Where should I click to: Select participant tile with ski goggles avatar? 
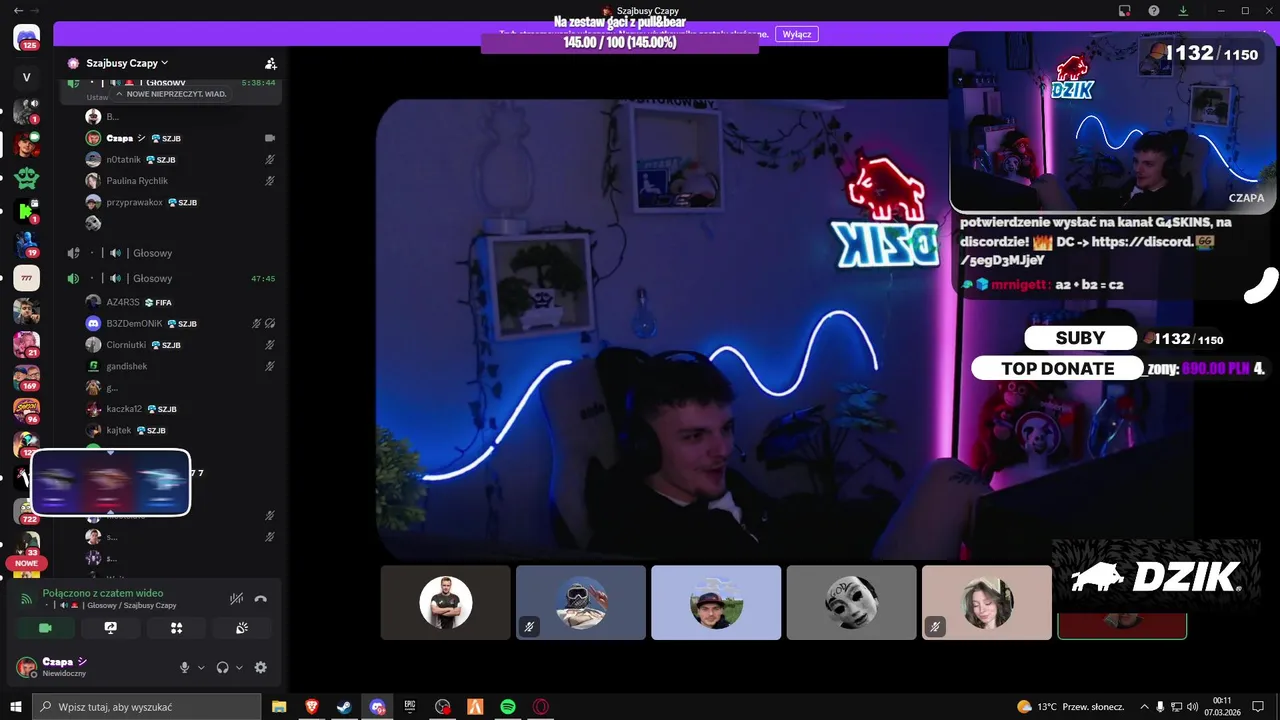(581, 603)
